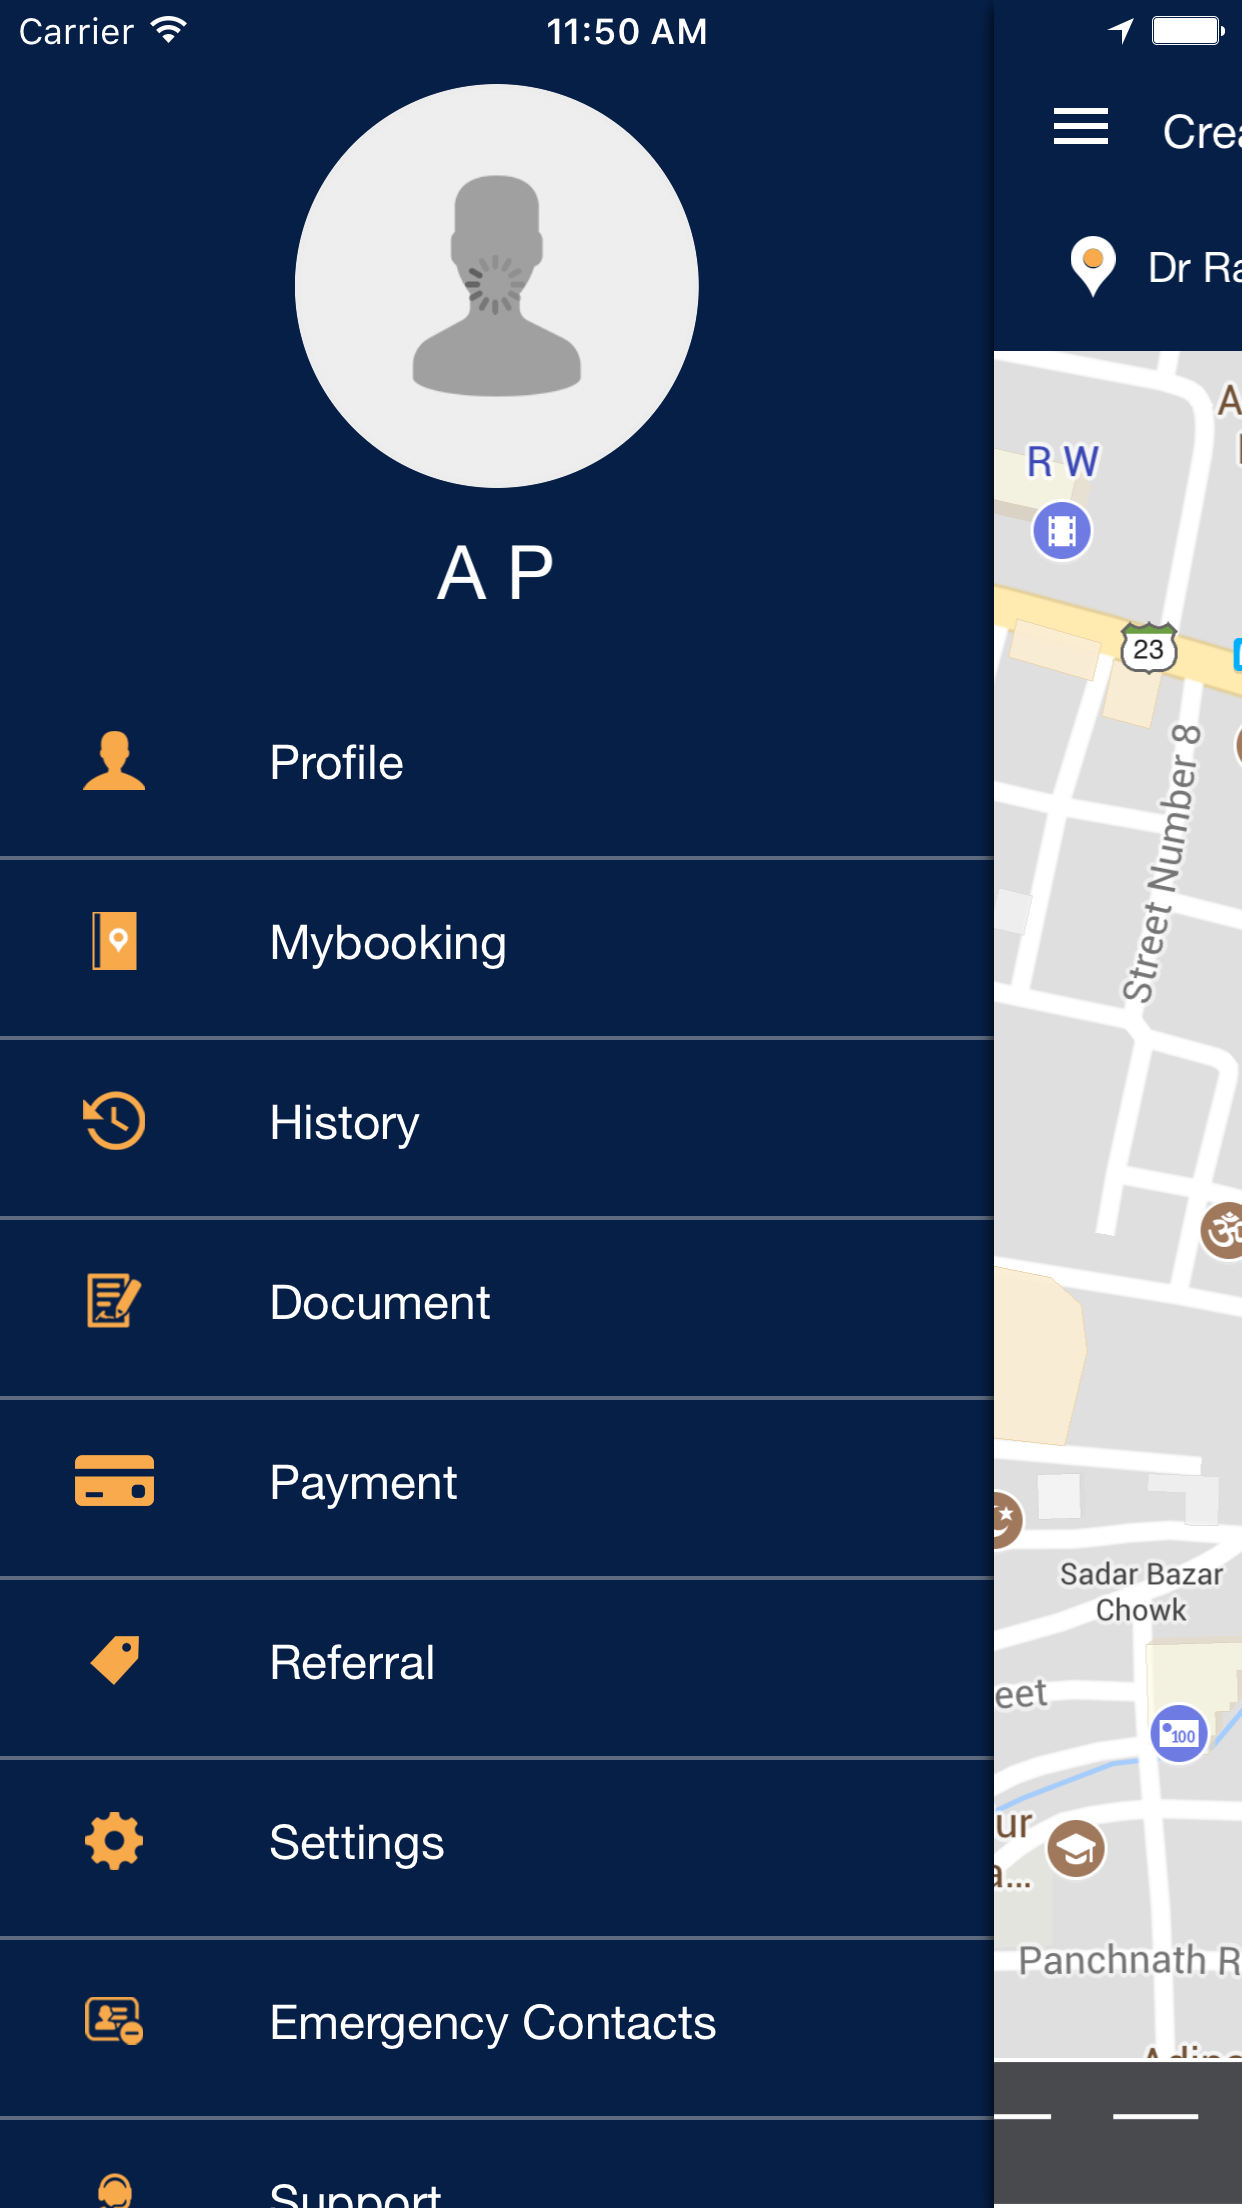Viewport: 1242px width, 2208px height.
Task: Tap the user name A P
Action: tap(496, 573)
